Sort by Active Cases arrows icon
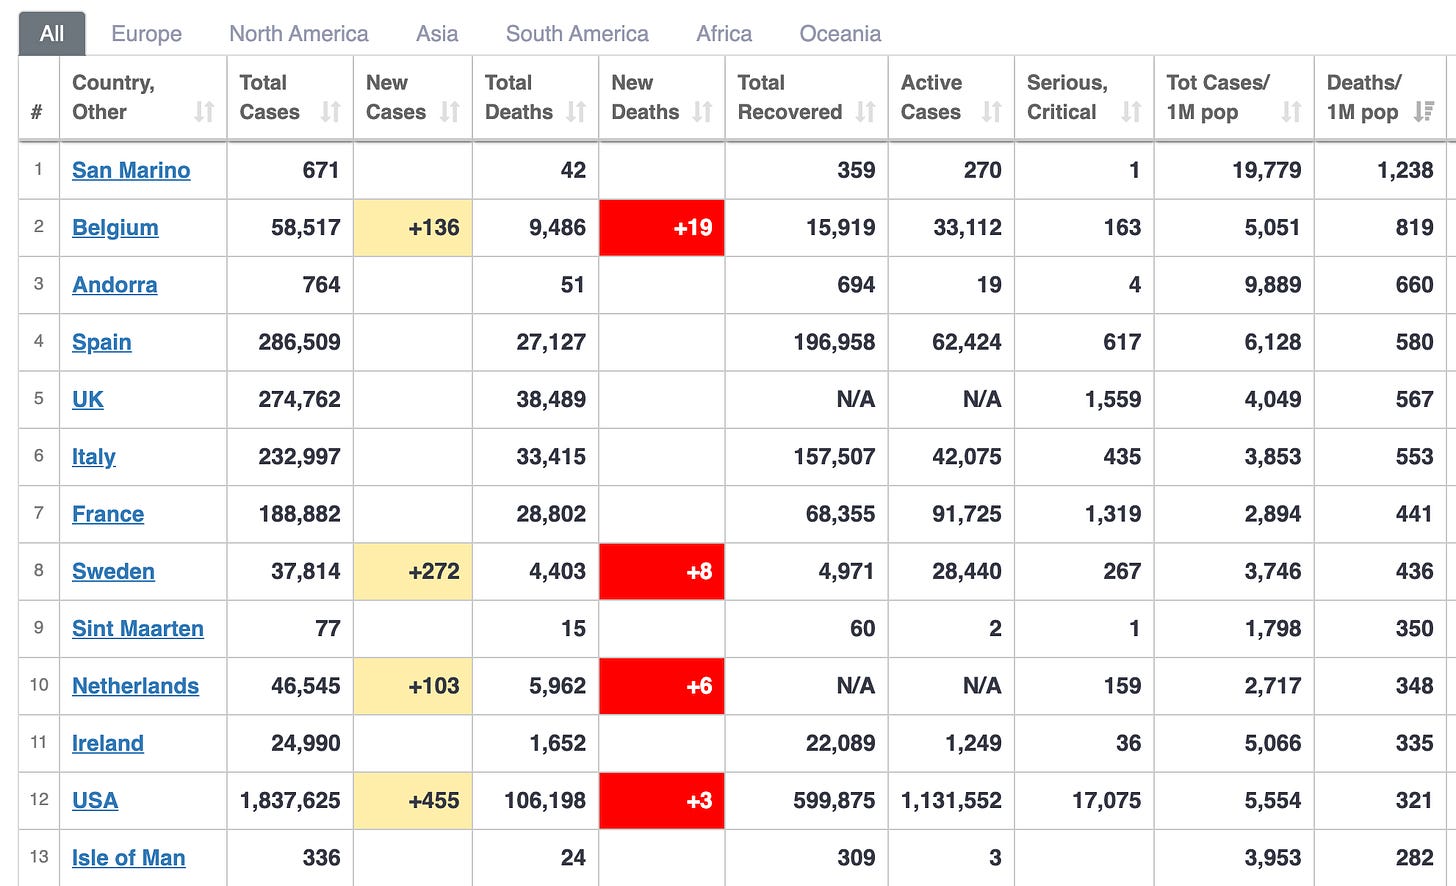This screenshot has height=886, width=1456. click(992, 112)
